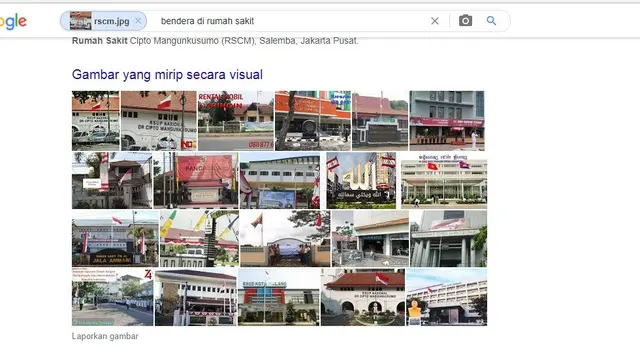
Task: Open the red-roofed building behind dark fence thumbnail
Action: (x=380, y=121)
